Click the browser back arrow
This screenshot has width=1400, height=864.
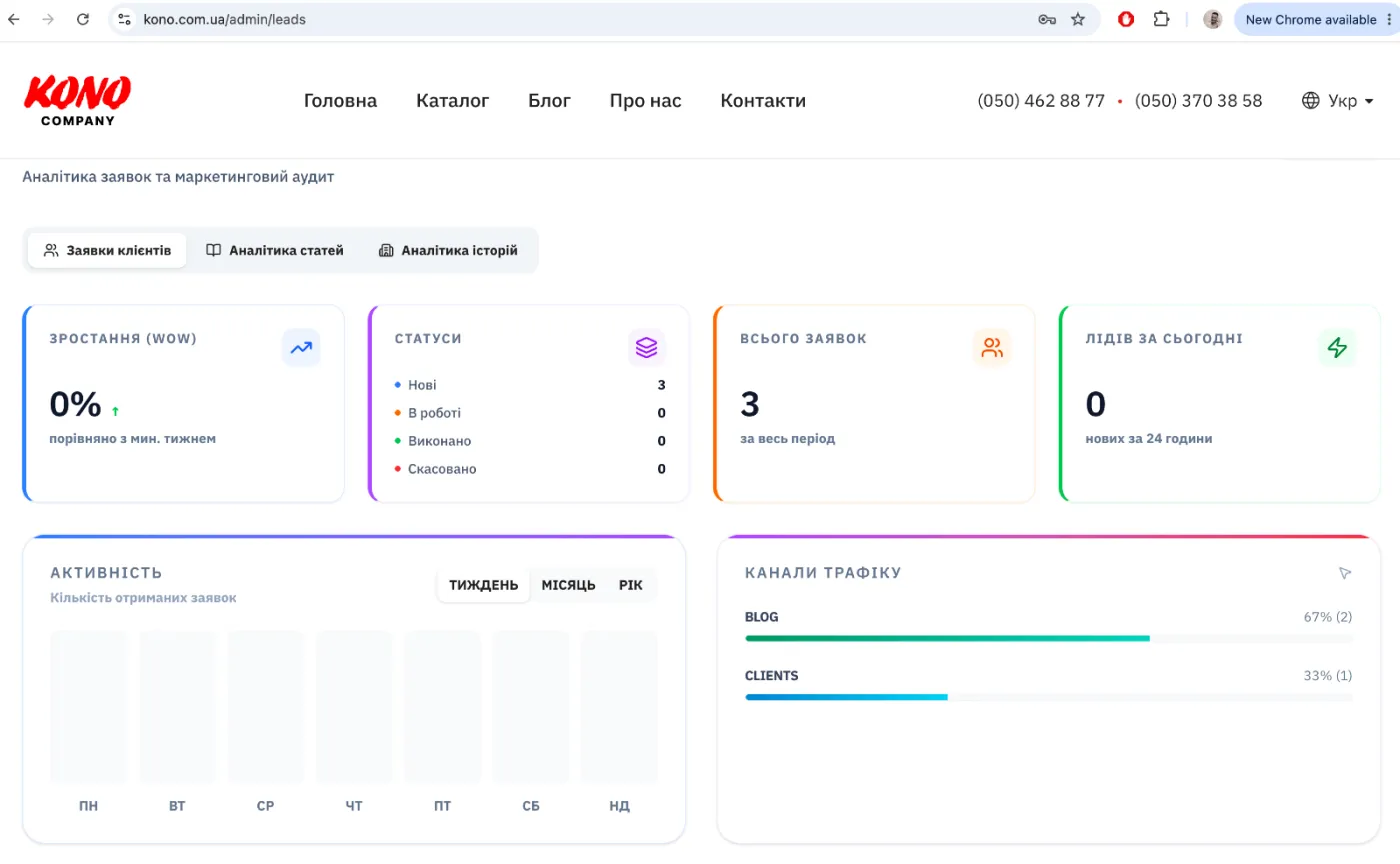pos(13,19)
